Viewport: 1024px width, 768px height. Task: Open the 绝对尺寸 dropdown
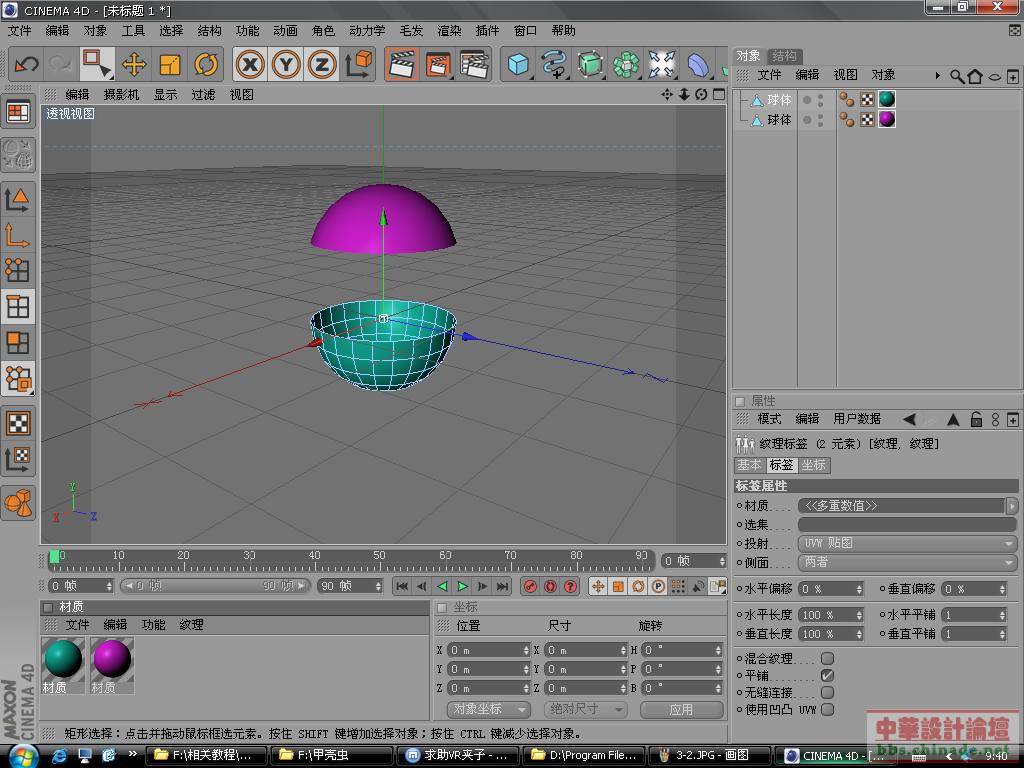pos(586,709)
